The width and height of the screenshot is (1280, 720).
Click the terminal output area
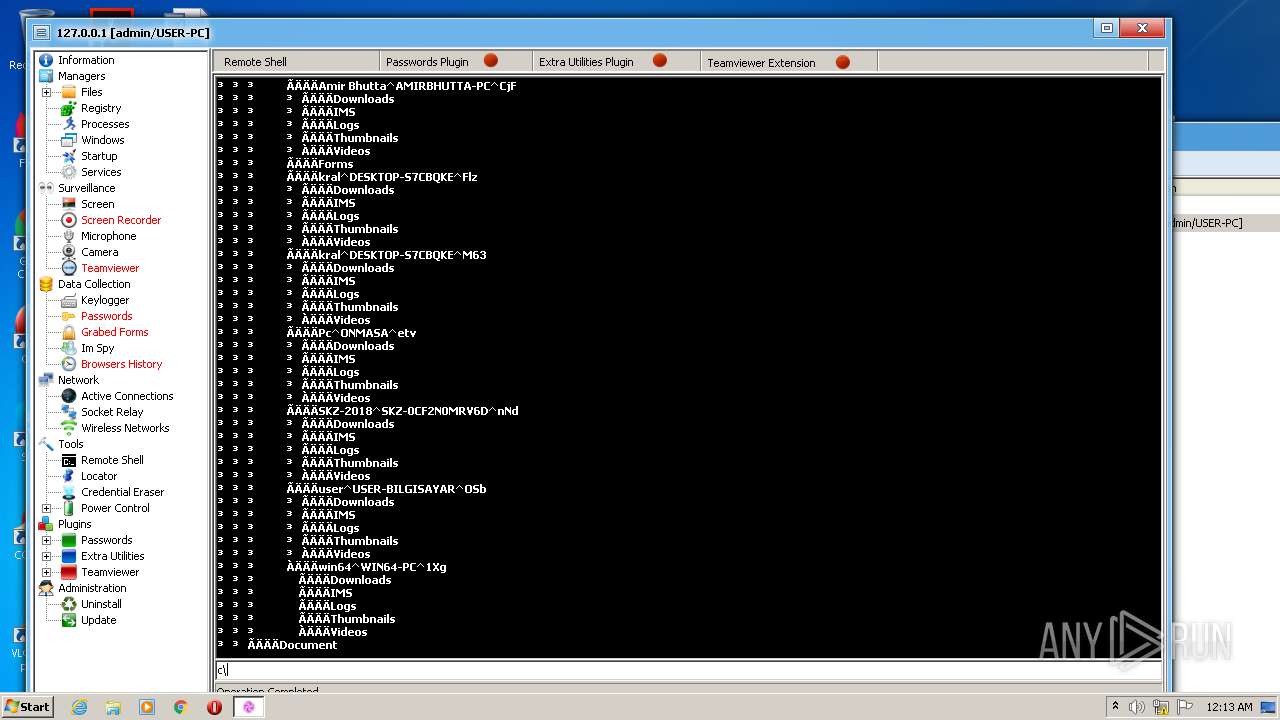[688, 366]
